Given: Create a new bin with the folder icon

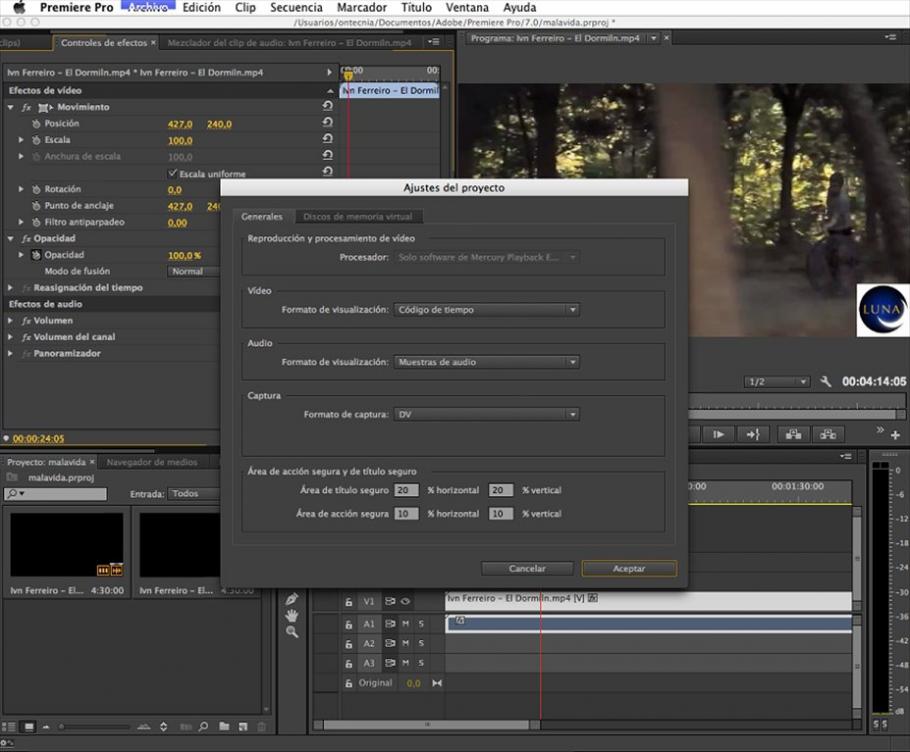Looking at the screenshot, I should 224,724.
